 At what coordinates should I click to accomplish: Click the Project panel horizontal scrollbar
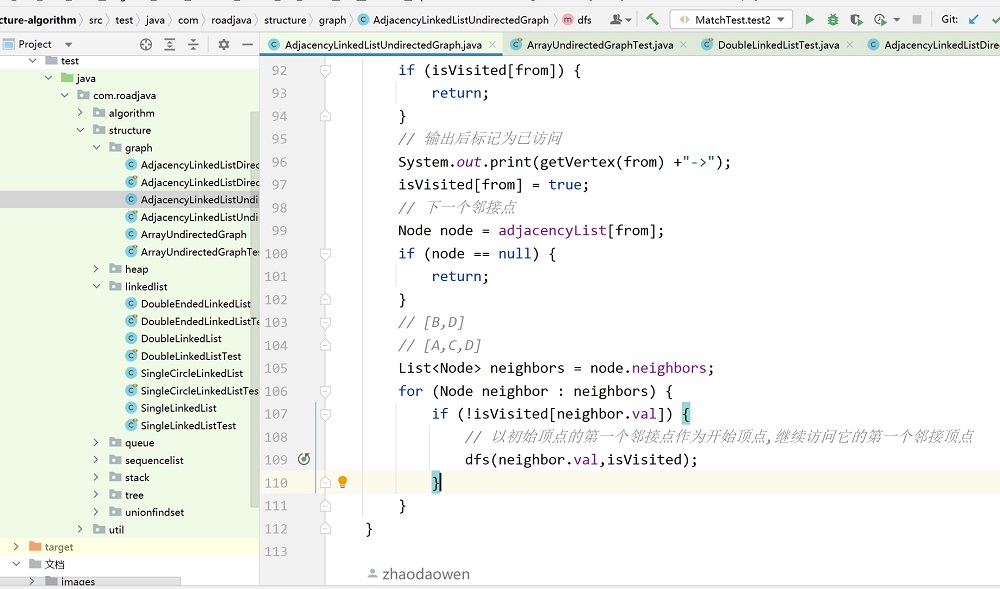click(x=91, y=581)
